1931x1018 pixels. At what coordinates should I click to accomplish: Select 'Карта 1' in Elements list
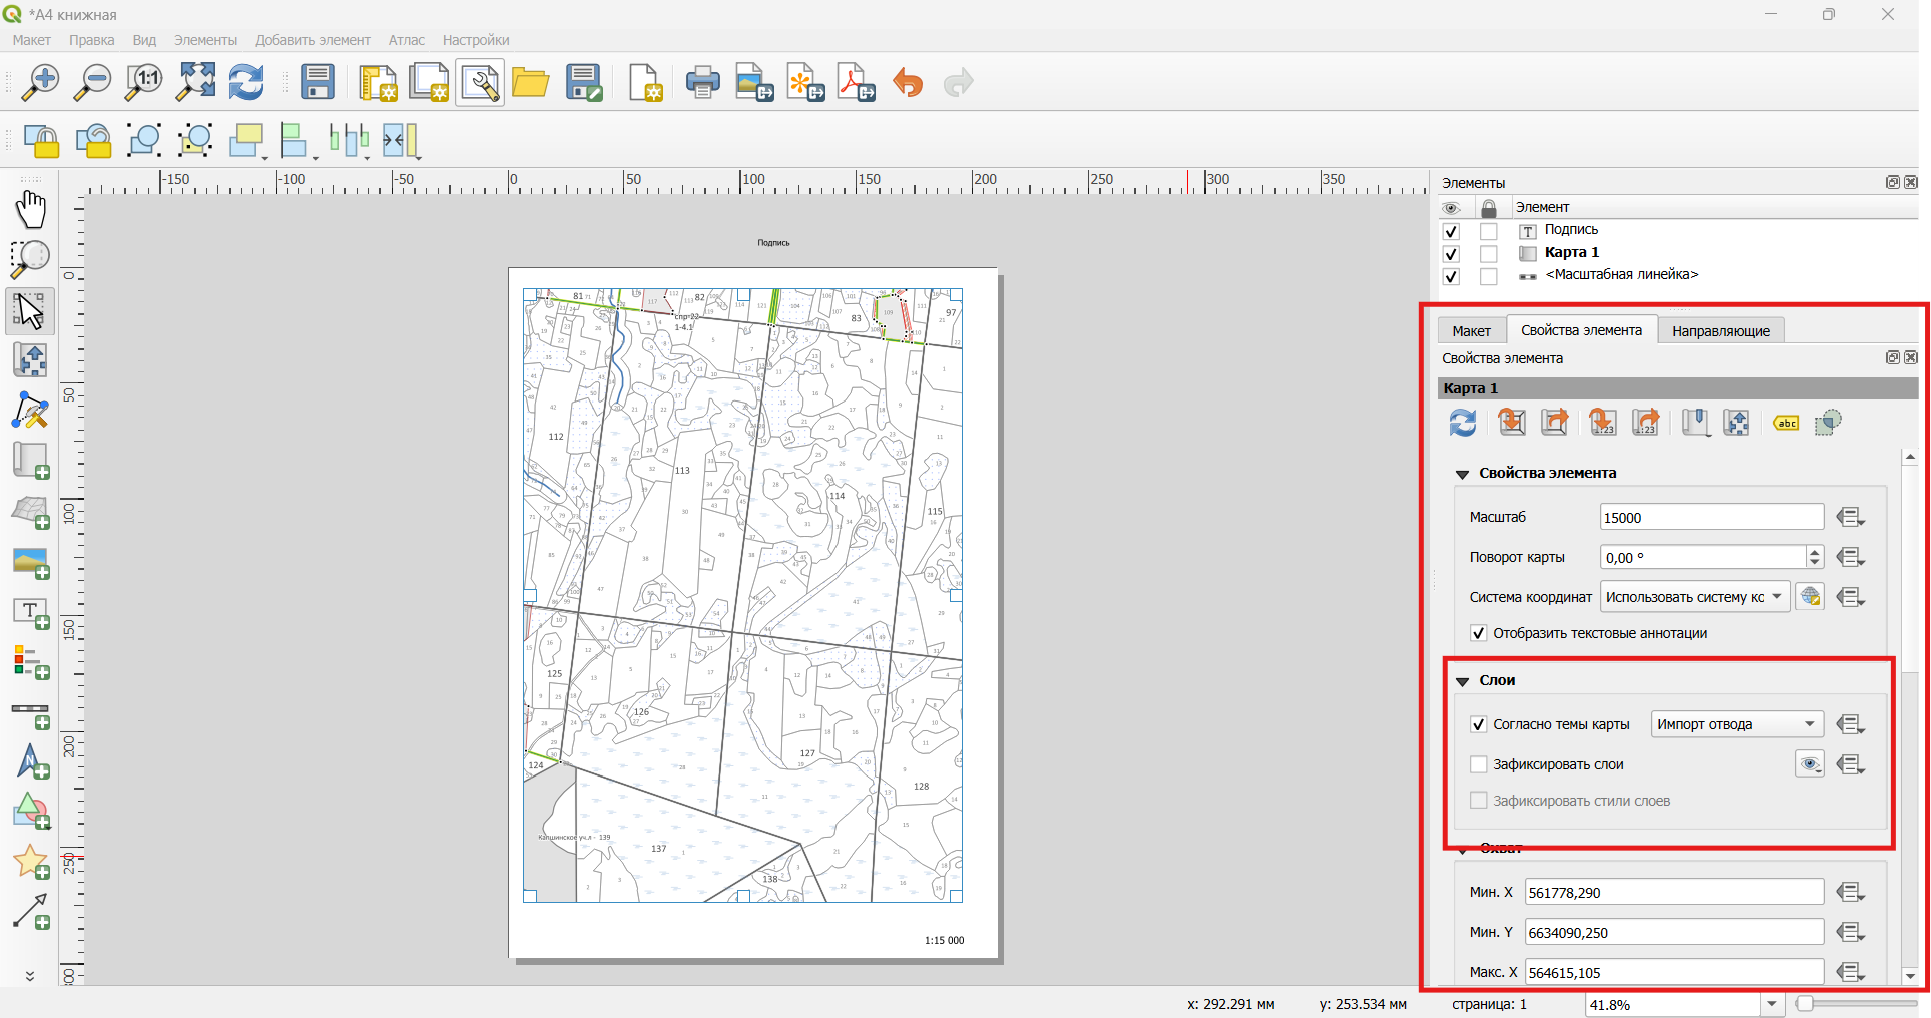pos(1571,252)
